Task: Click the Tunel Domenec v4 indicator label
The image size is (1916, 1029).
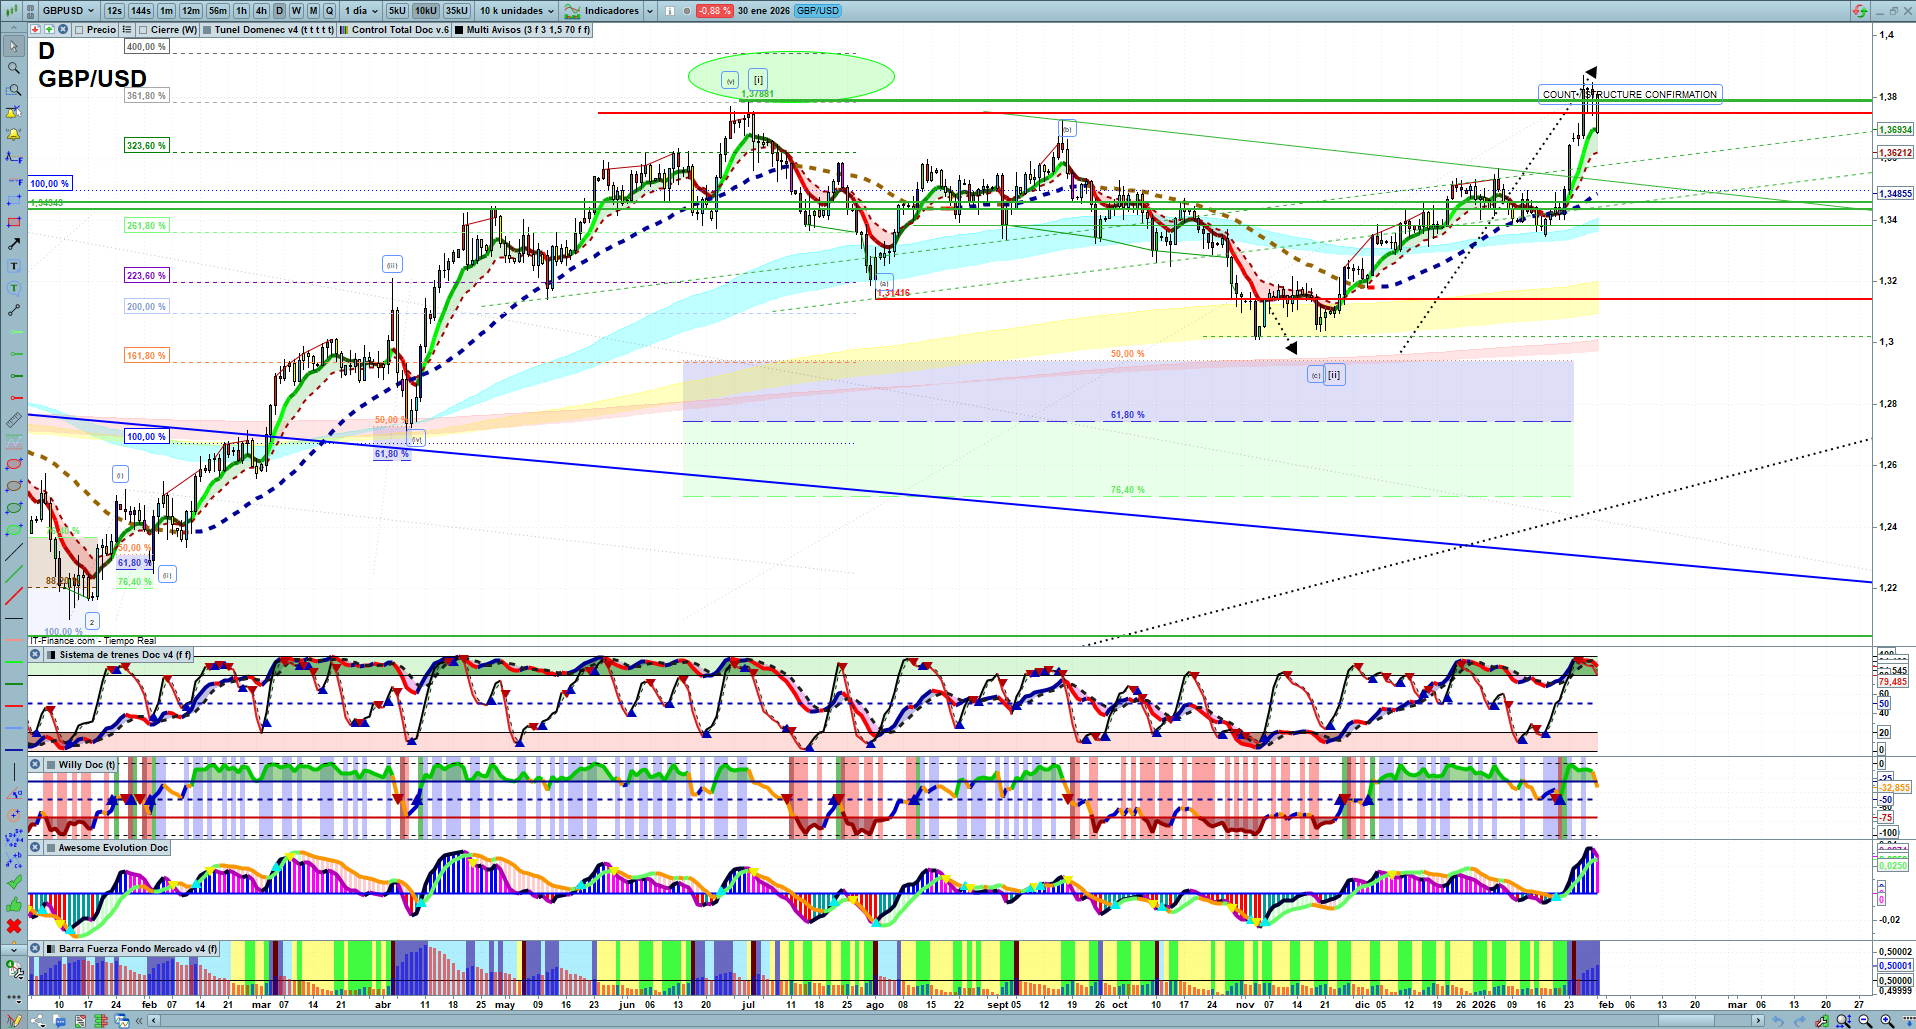Action: [274, 30]
